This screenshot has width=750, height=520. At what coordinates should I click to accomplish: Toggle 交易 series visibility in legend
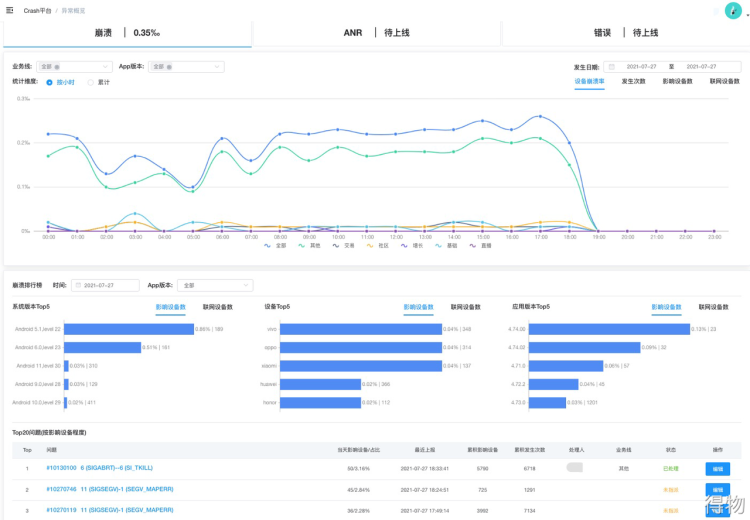336,244
